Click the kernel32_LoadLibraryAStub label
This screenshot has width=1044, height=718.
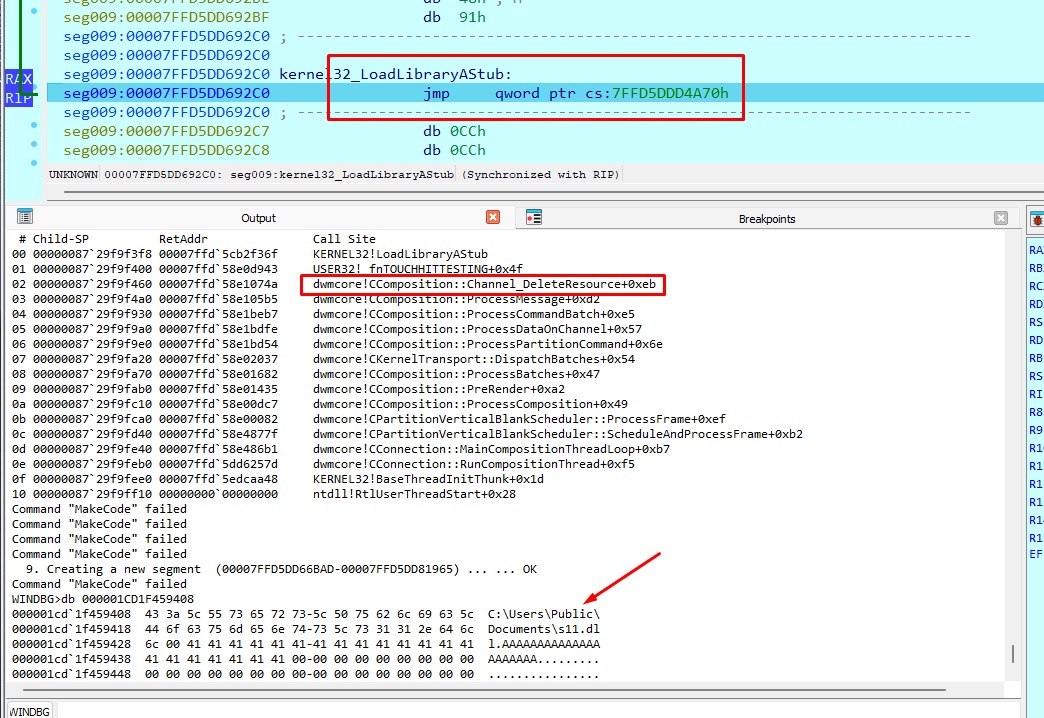[x=395, y=74]
